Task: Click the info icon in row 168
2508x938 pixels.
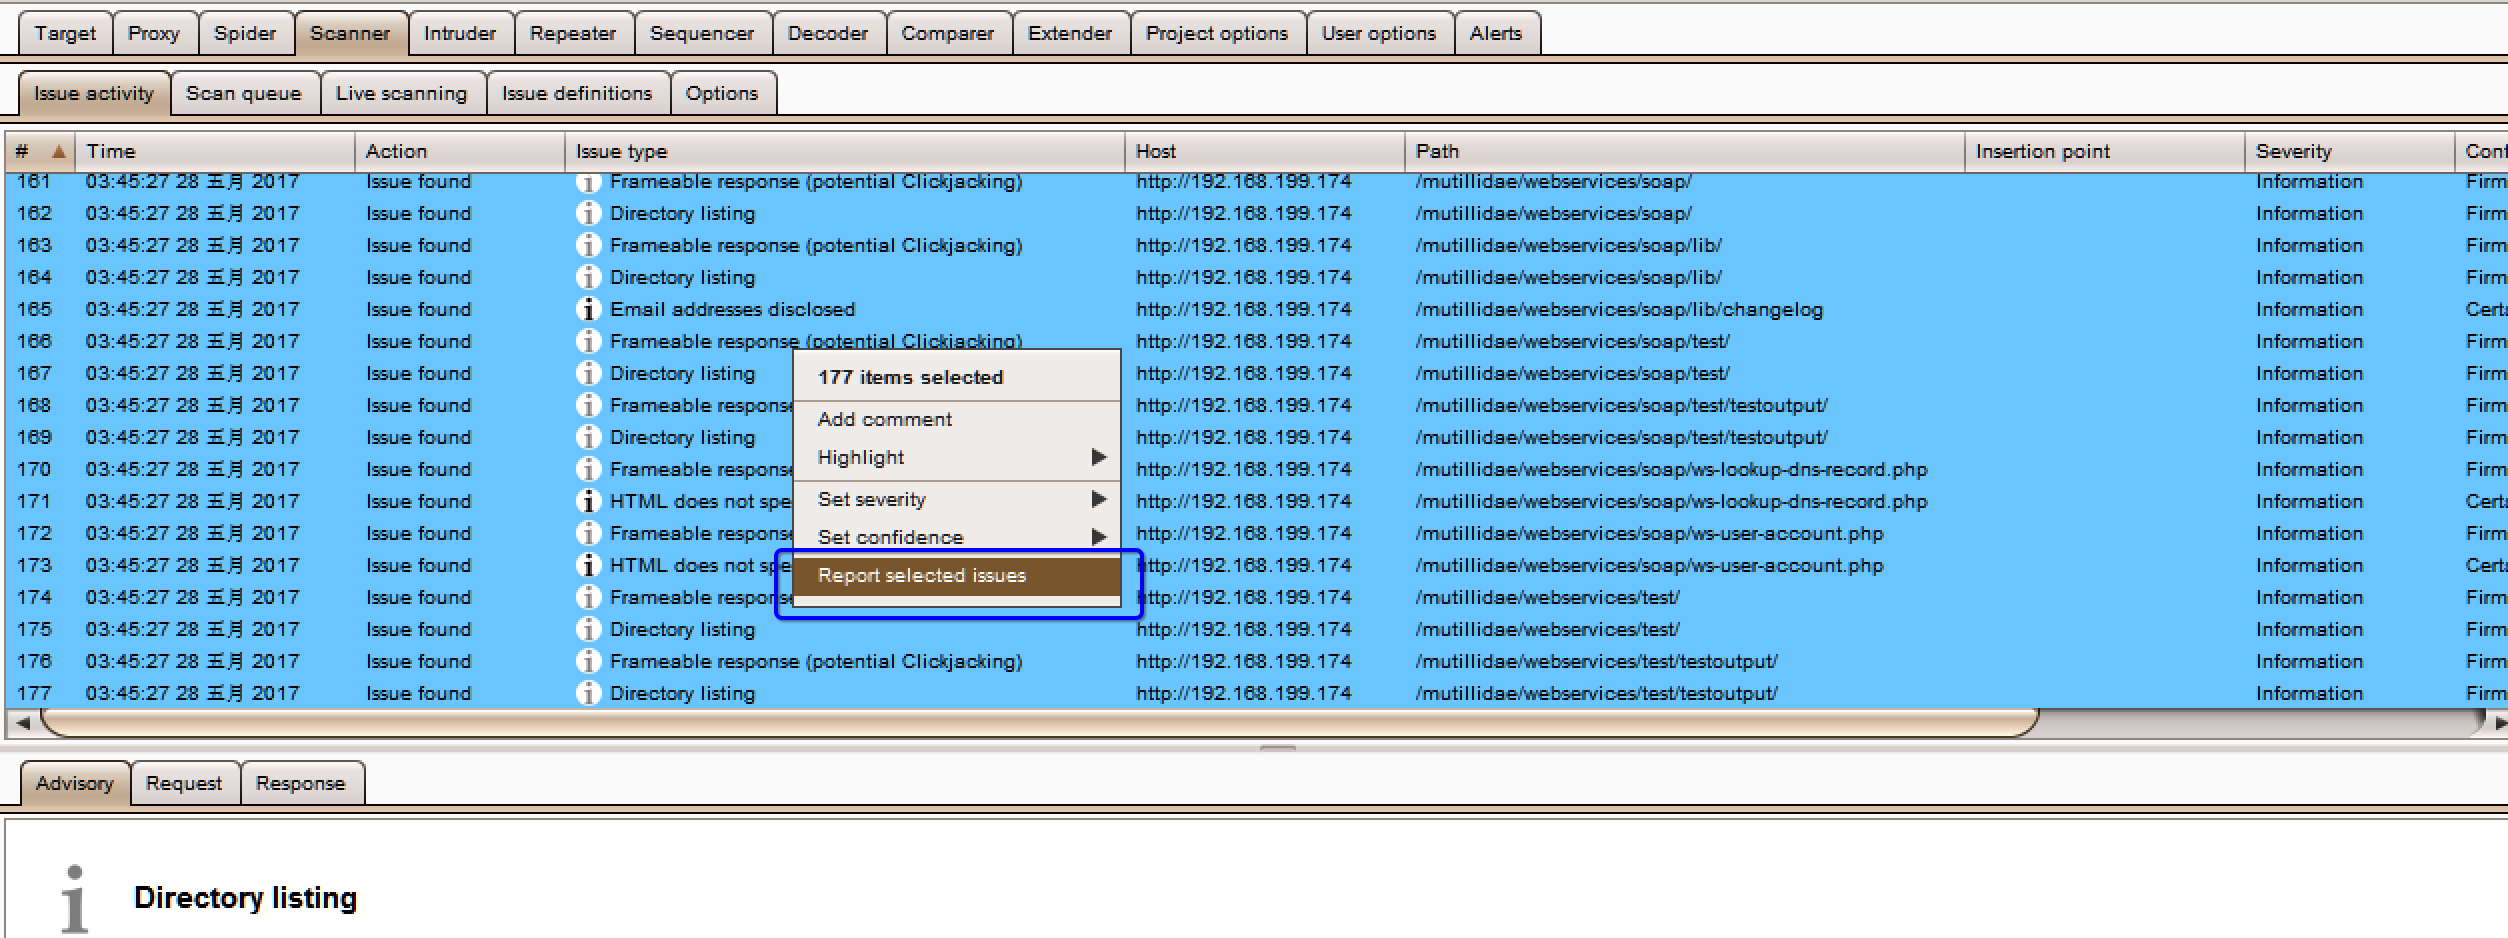Action: tap(589, 405)
